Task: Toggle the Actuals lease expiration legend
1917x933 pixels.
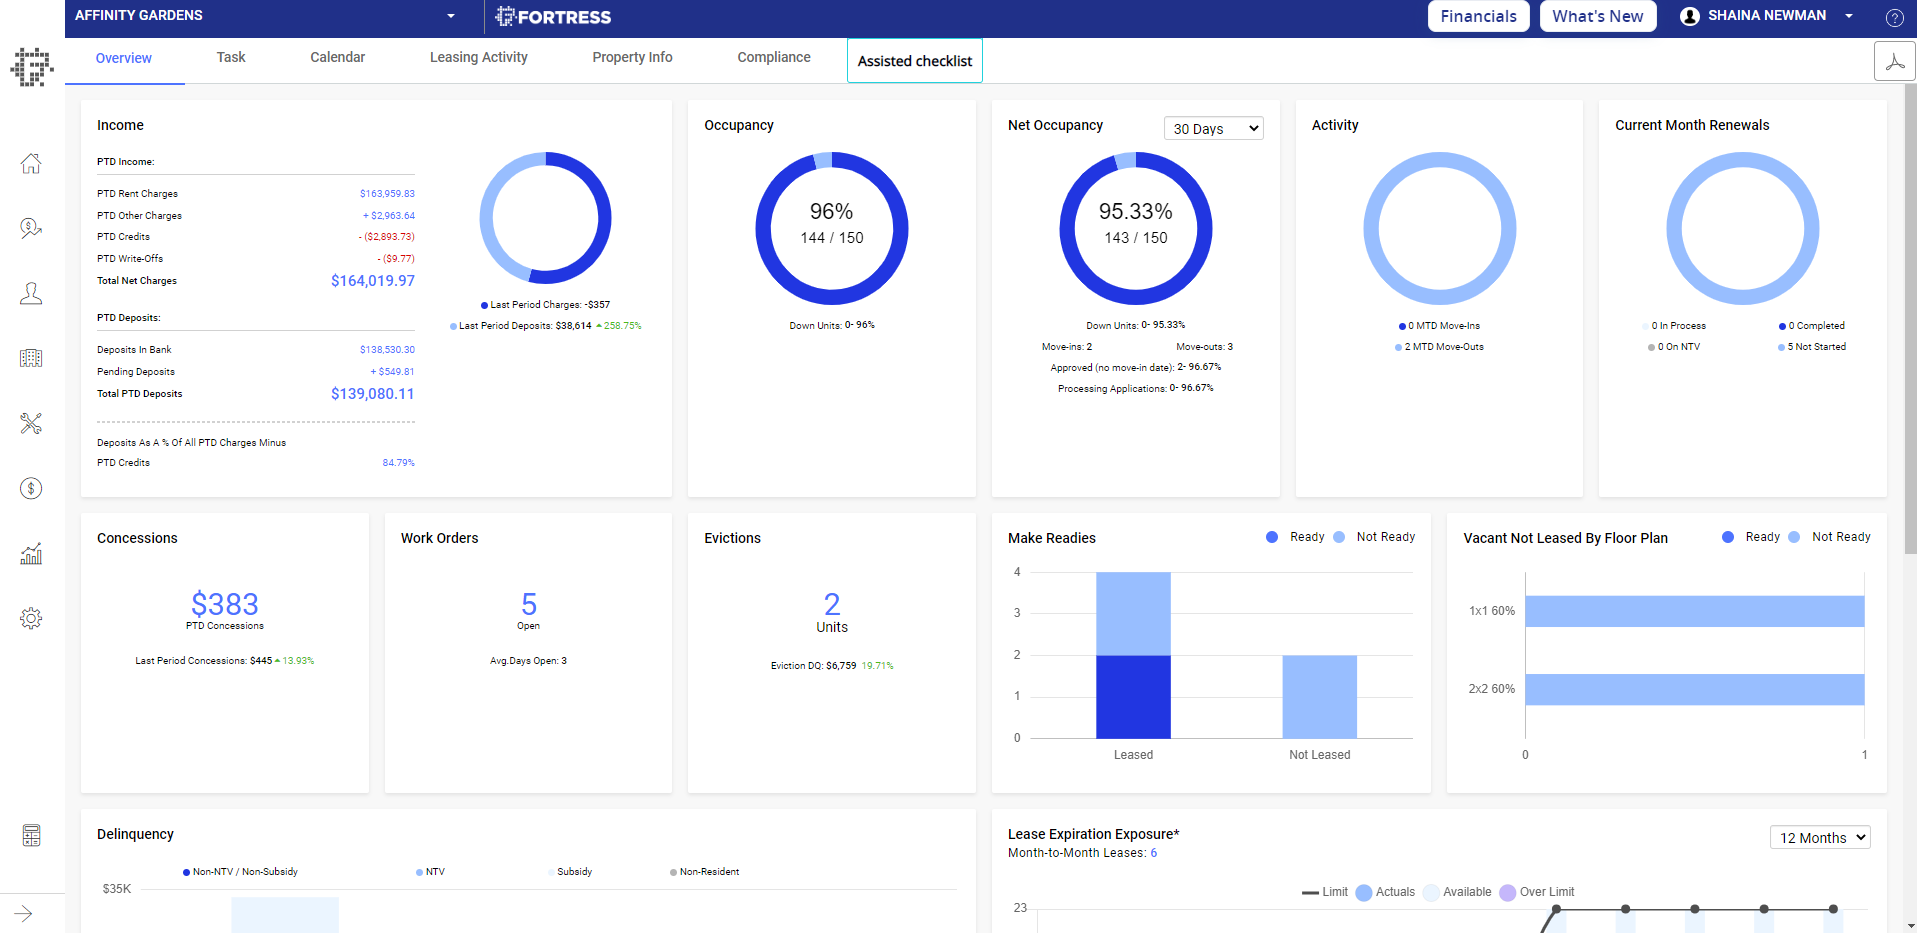Action: (x=1385, y=892)
